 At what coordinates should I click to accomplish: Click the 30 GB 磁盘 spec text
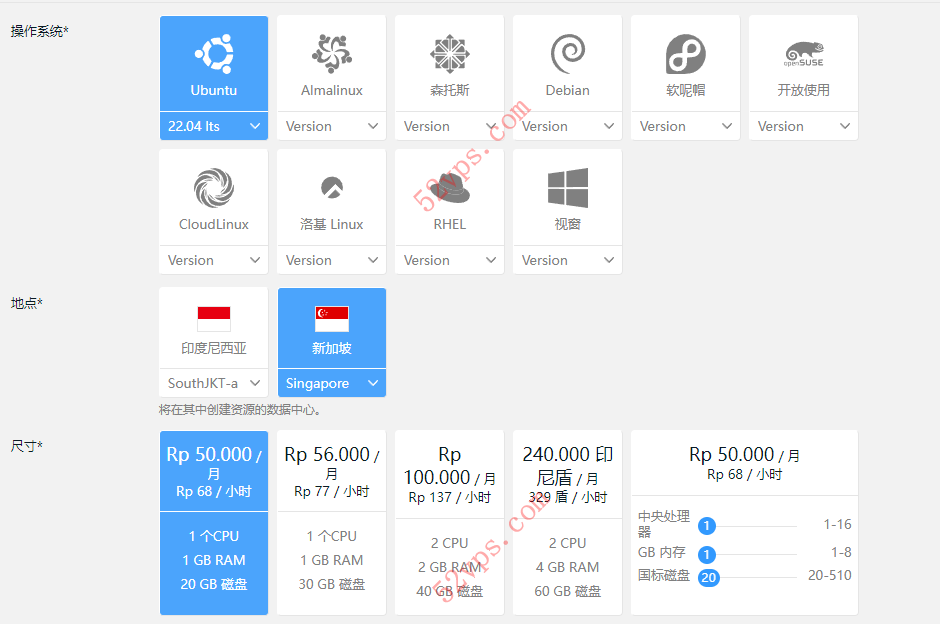pos(332,584)
